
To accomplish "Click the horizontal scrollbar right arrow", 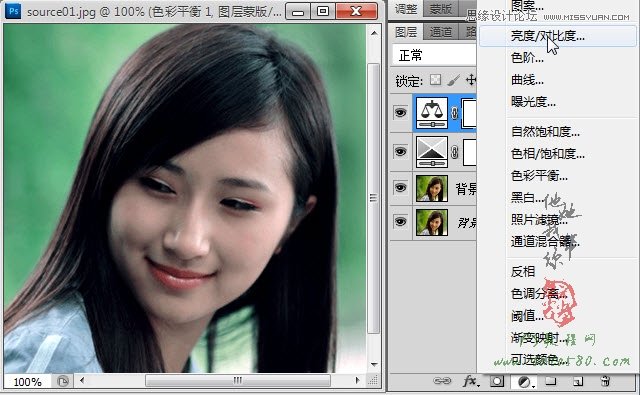I will (x=358, y=381).
